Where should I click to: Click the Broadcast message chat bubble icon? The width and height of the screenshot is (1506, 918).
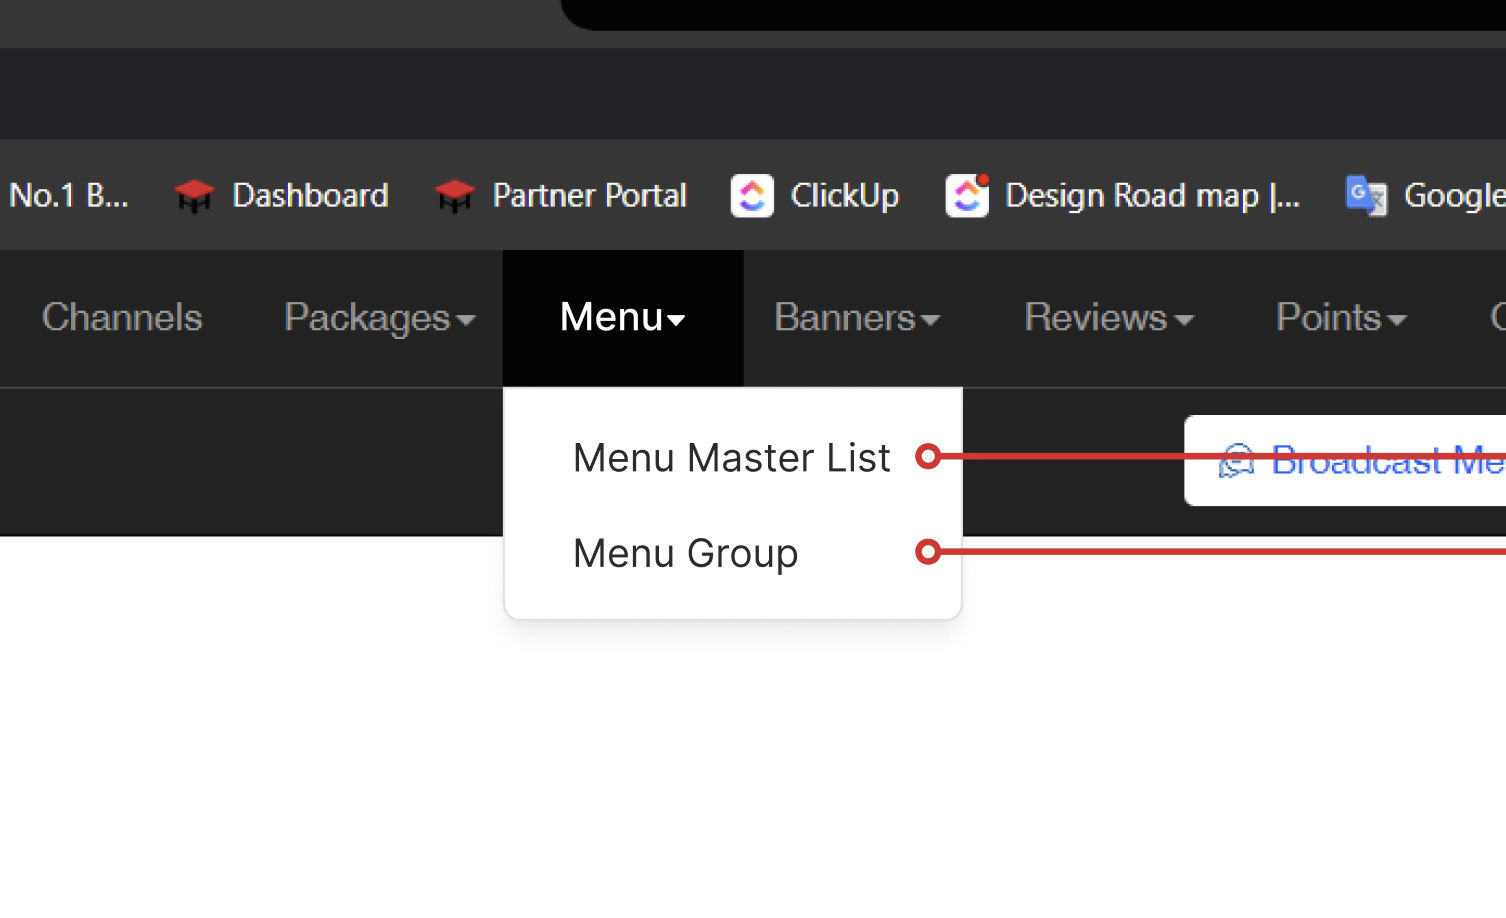click(1237, 461)
